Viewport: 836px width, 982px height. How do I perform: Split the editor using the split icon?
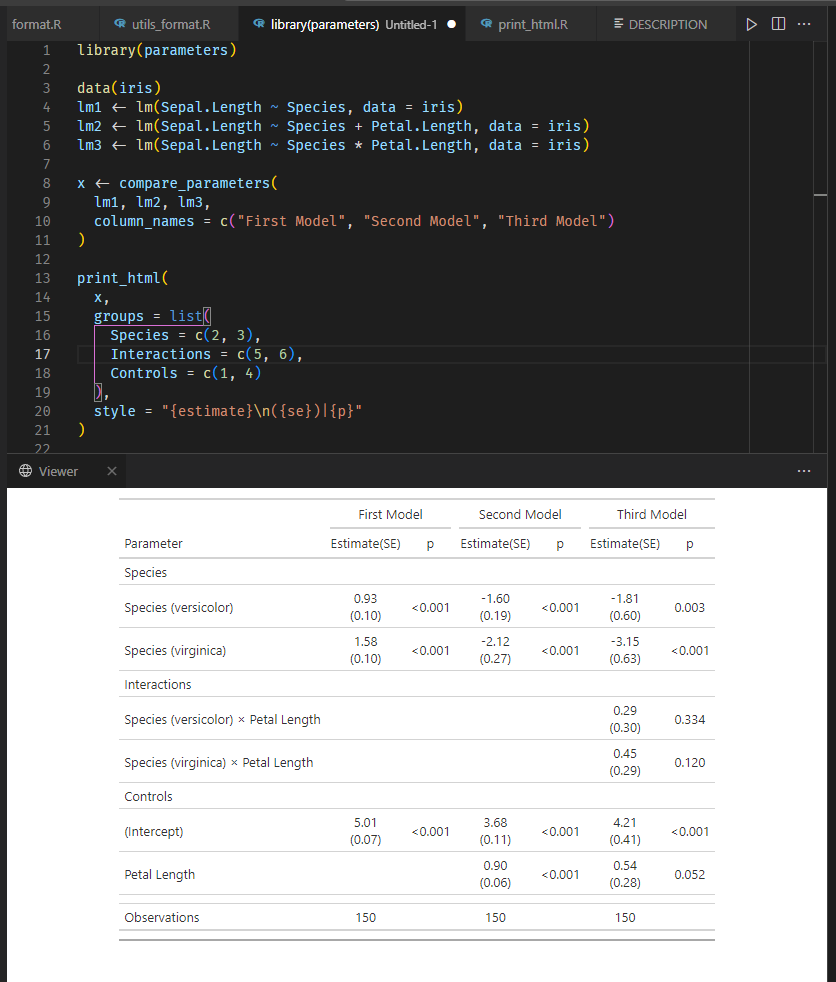778,23
